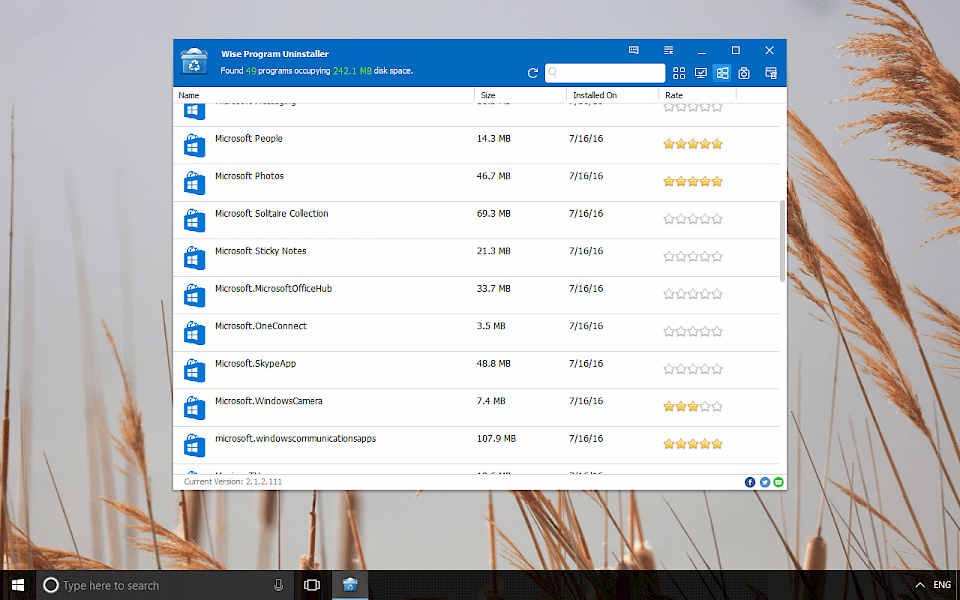
Task: Click the 69.3 MB size value
Action: click(493, 213)
